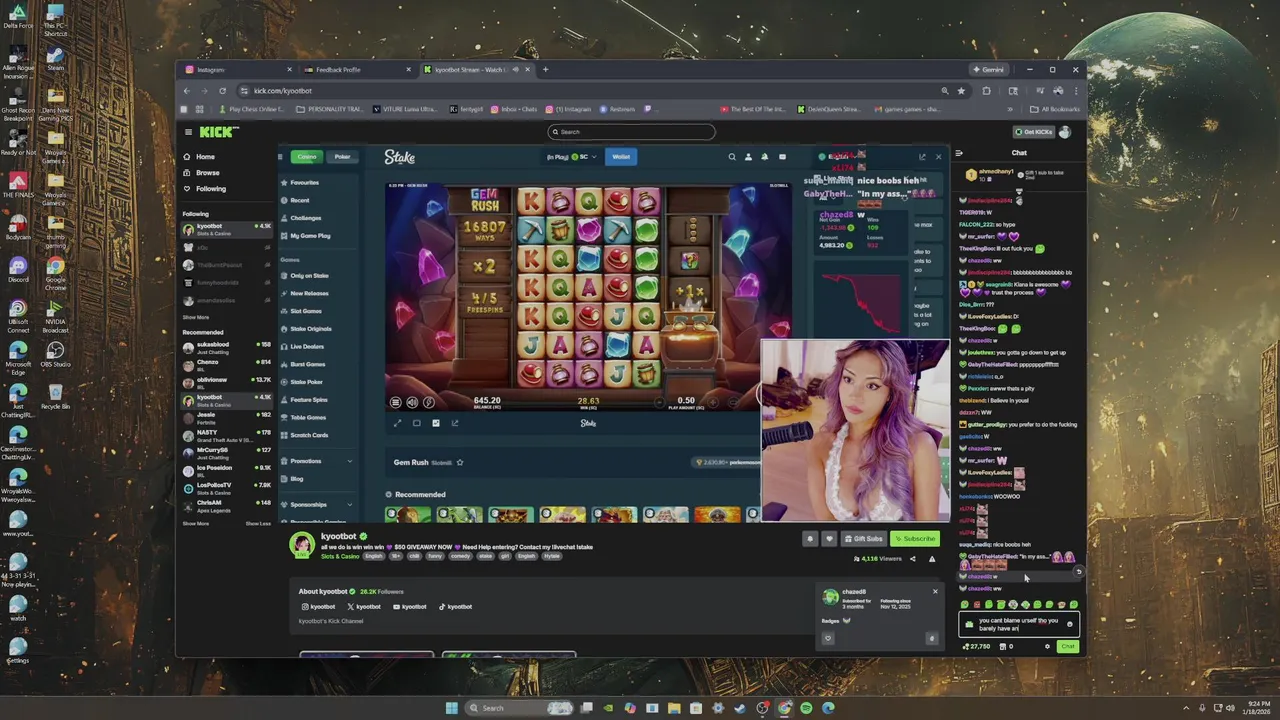This screenshot has height=720, width=1280.
Task: Click the Kick search field
Action: tap(631, 132)
